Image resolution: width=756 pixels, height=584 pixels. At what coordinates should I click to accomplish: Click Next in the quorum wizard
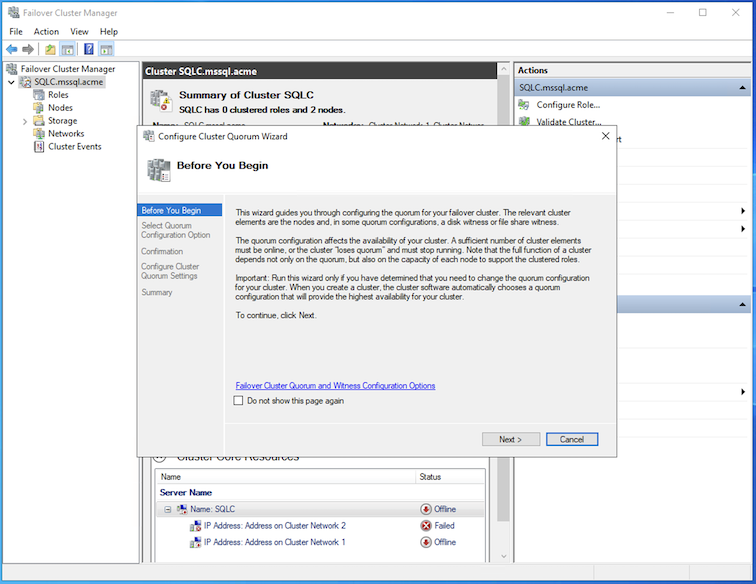511,439
